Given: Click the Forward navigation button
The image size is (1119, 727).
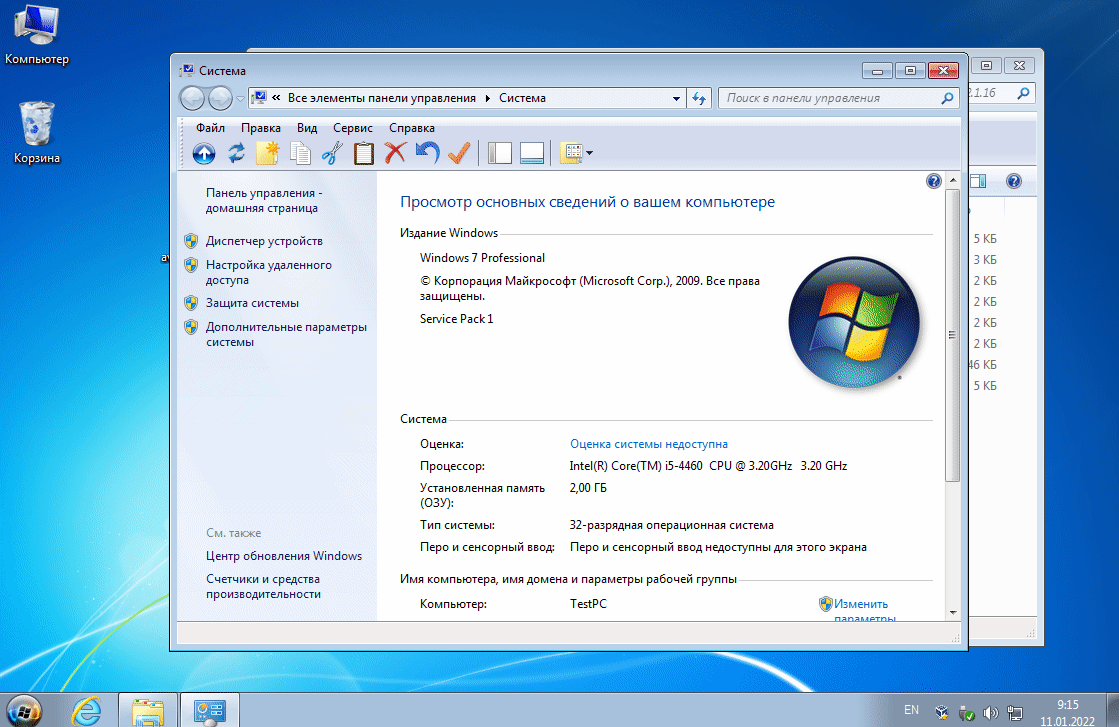Looking at the screenshot, I should 220,98.
